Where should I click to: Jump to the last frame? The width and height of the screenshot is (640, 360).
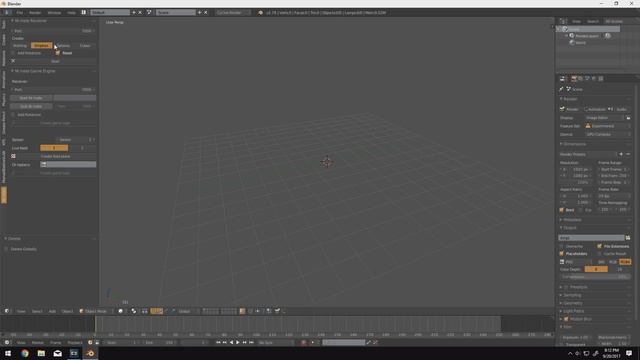pyautogui.click(x=251, y=342)
